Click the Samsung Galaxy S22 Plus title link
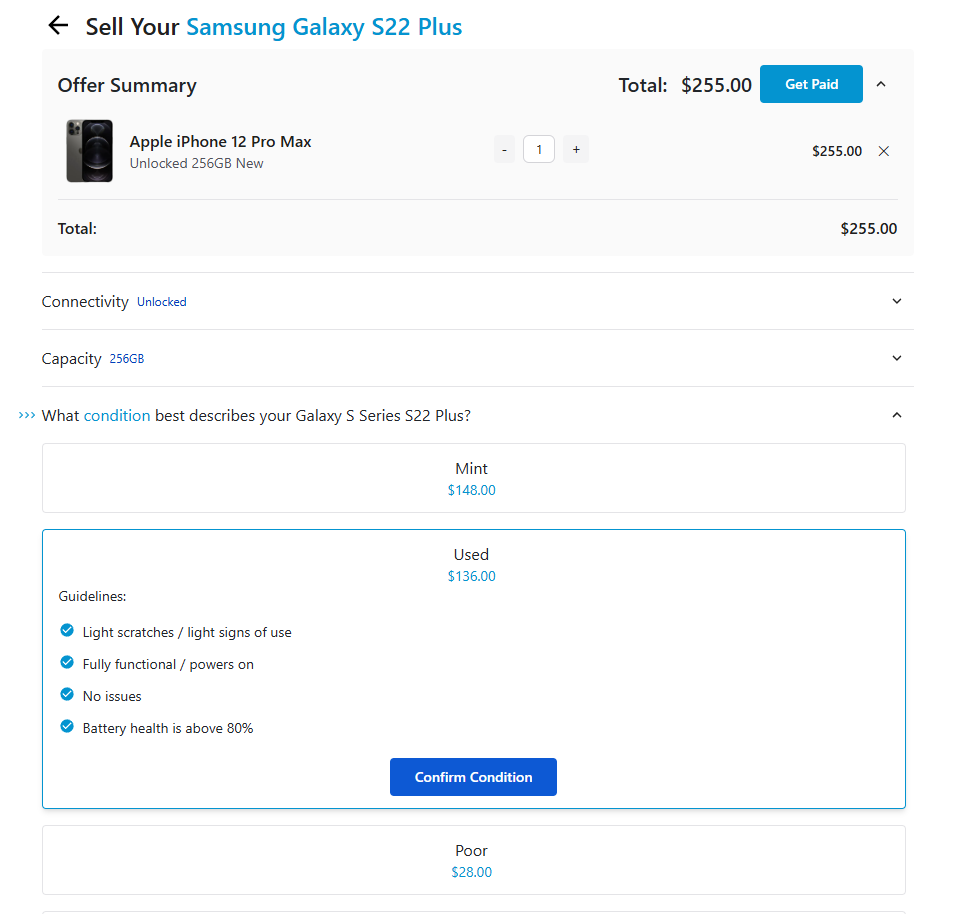The image size is (964, 914). tap(324, 27)
